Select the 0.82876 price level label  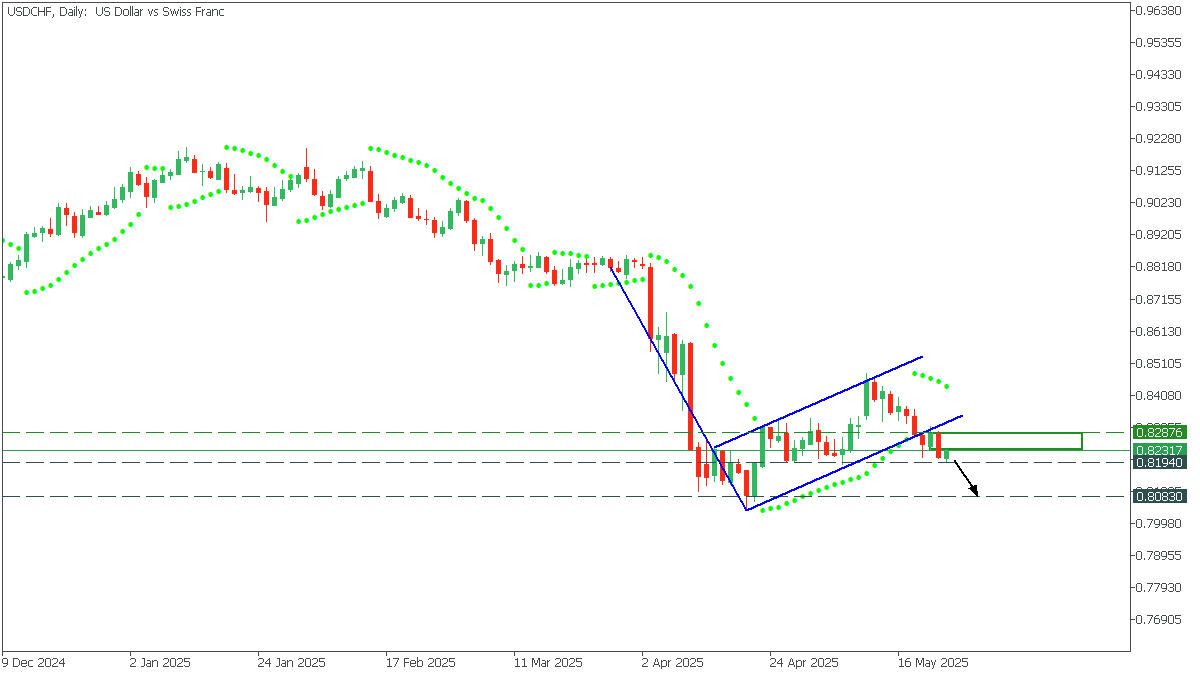1159,433
